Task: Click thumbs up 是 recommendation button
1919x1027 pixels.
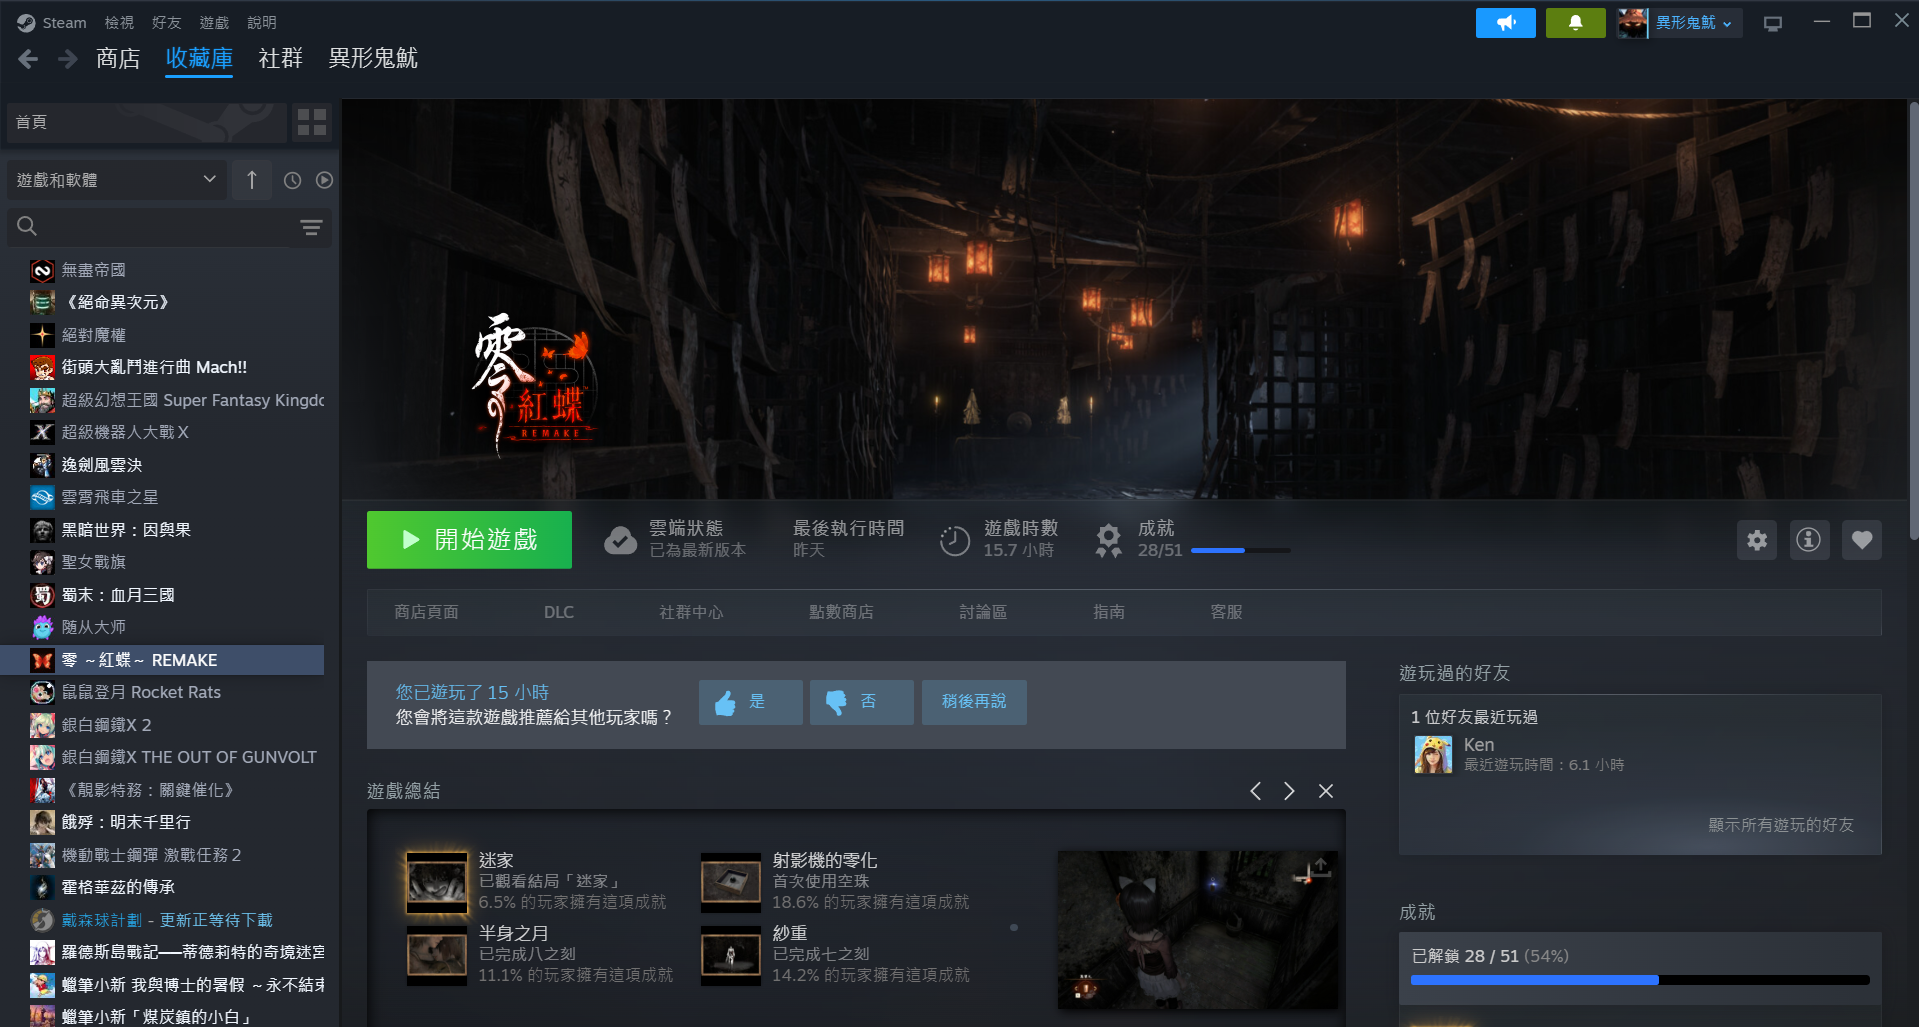Action: [x=750, y=702]
